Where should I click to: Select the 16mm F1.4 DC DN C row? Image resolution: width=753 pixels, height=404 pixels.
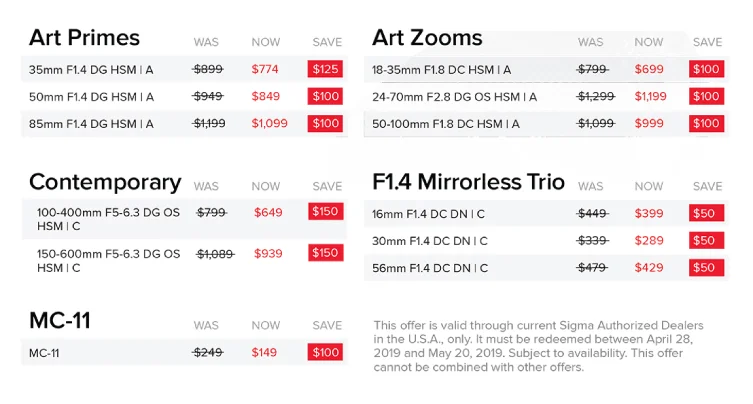[547, 214]
